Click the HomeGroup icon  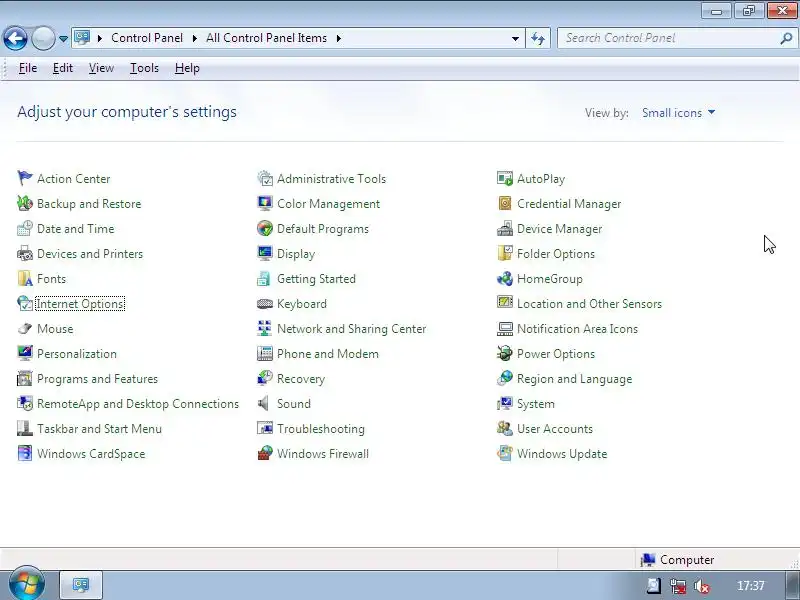click(505, 278)
